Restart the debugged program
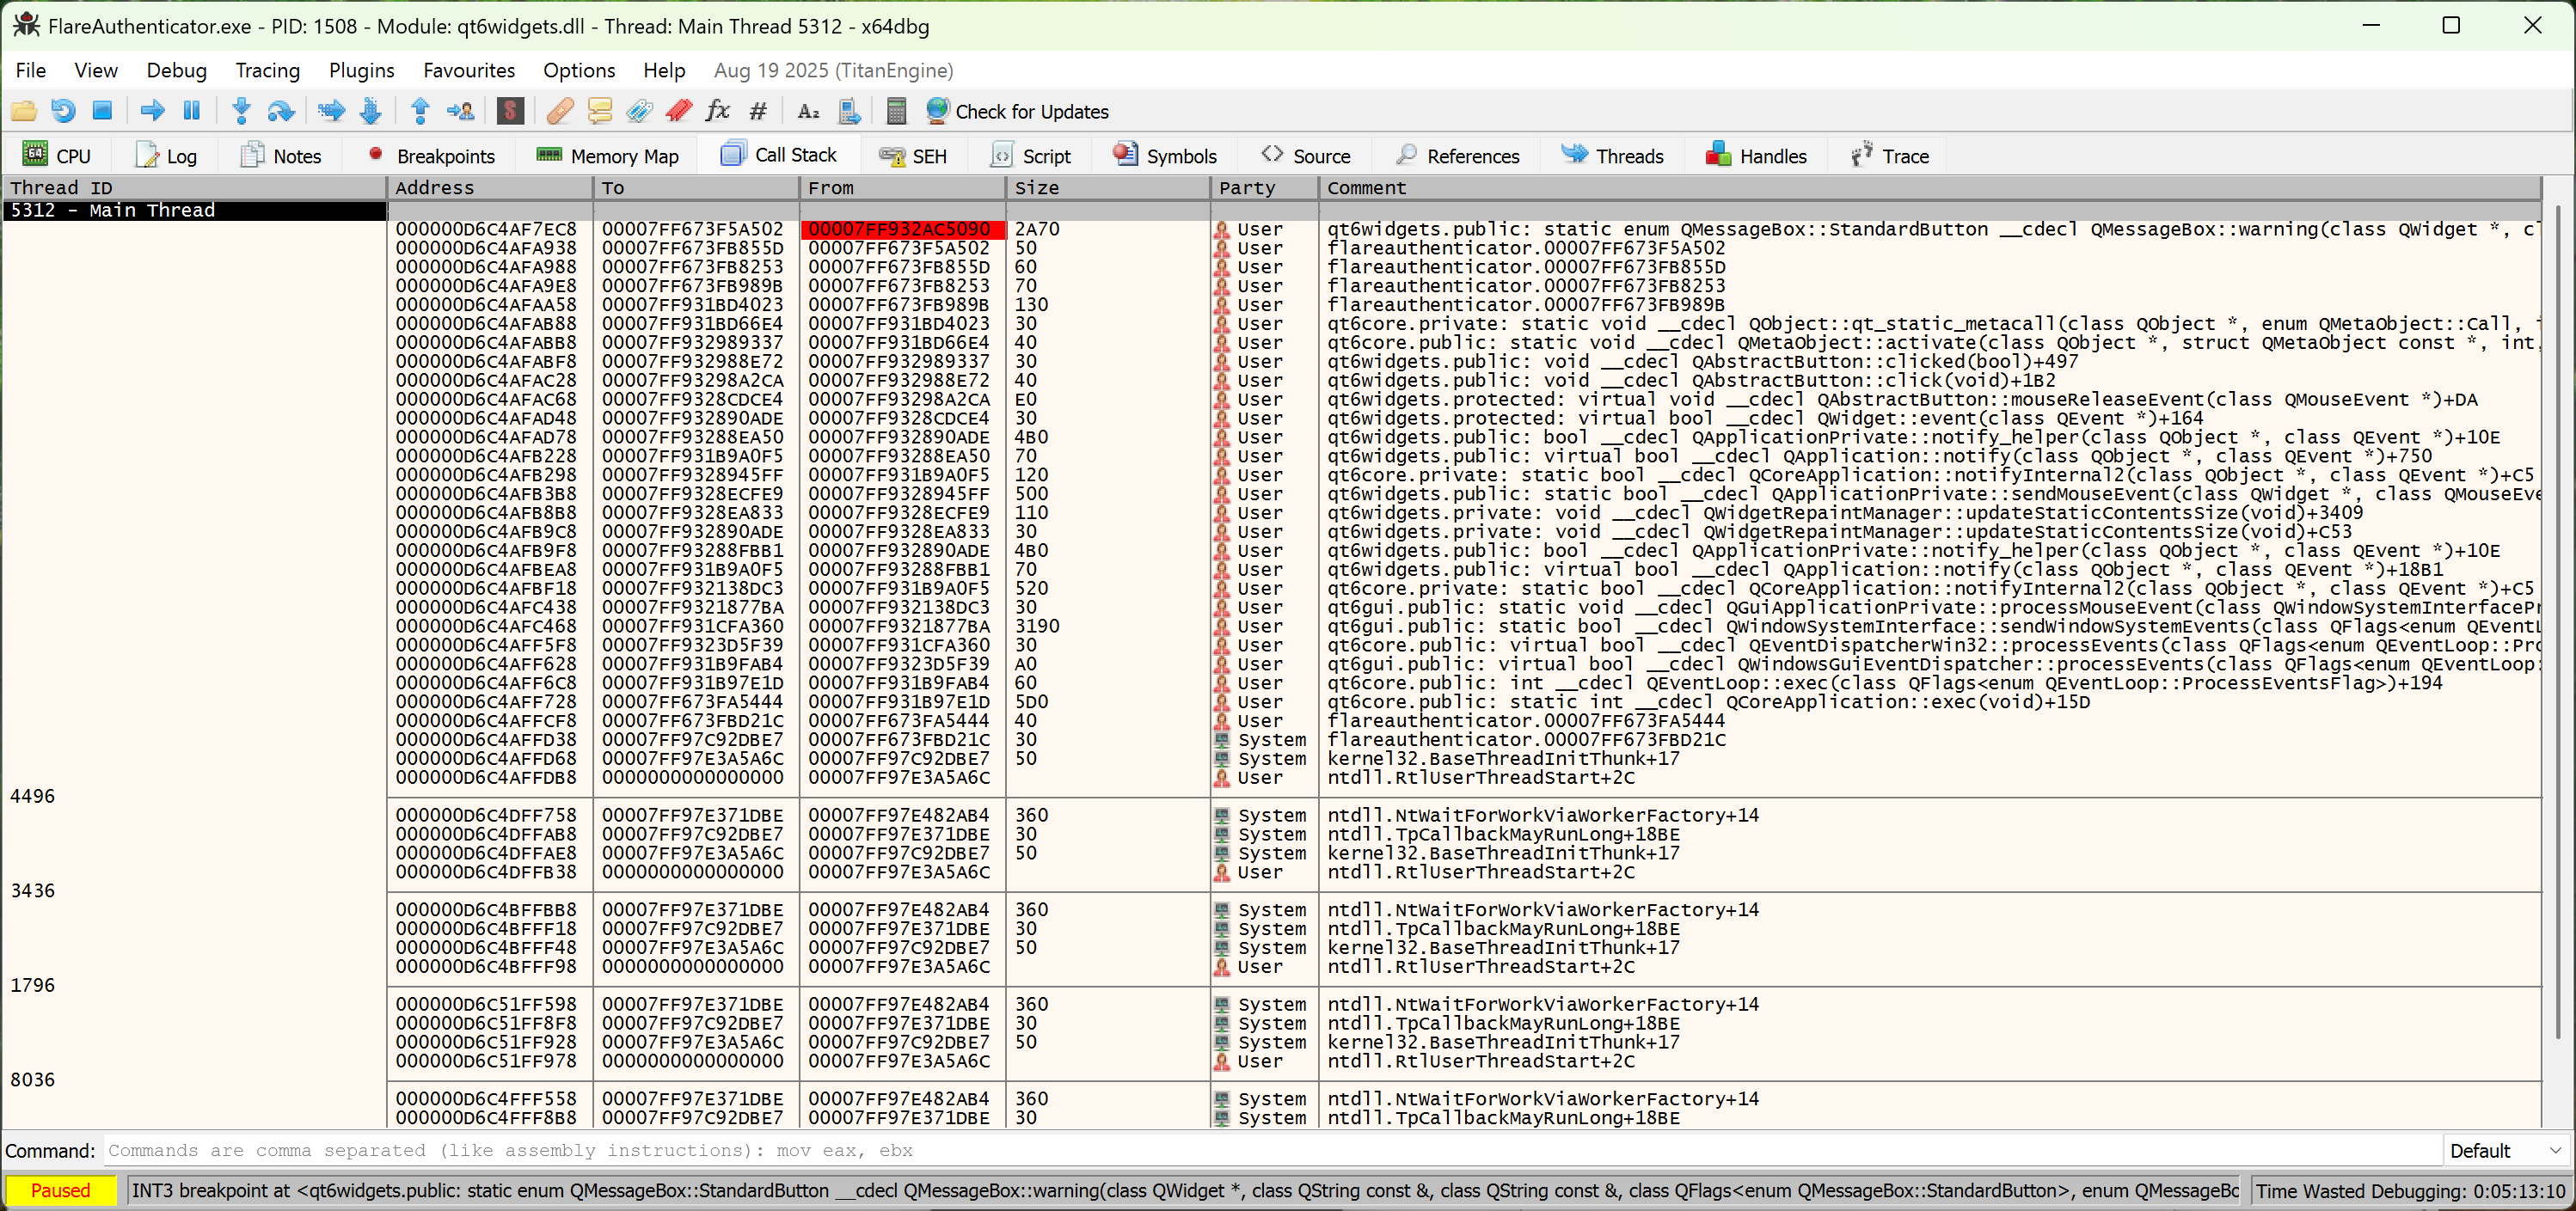The image size is (2576, 1211). point(63,111)
